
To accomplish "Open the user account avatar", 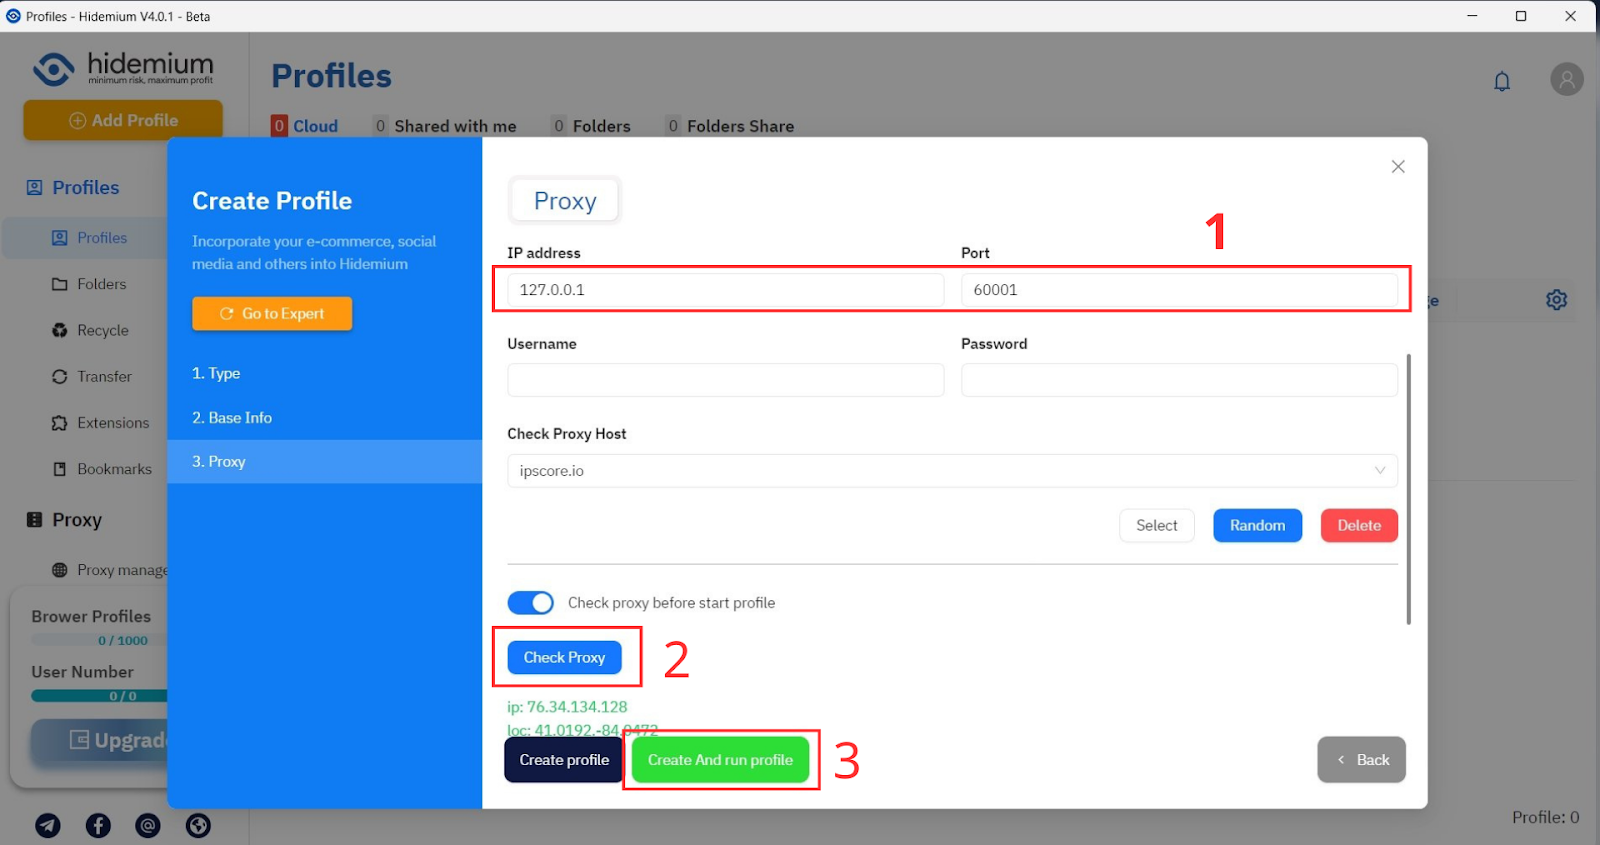I will click(1567, 79).
